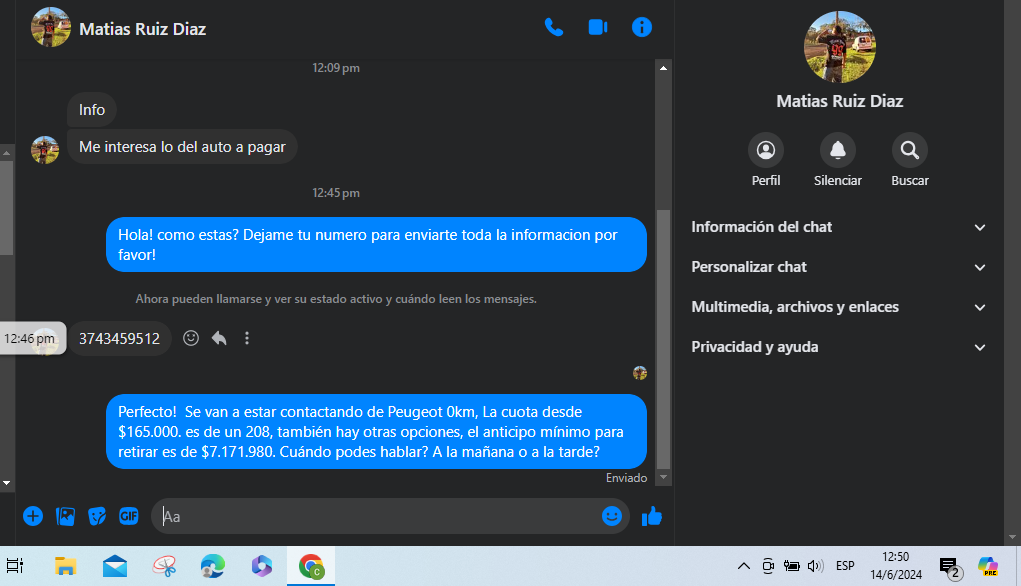Open clock and calendar 12:50
Image resolution: width=1021 pixels, height=586 pixels.
pos(896,566)
